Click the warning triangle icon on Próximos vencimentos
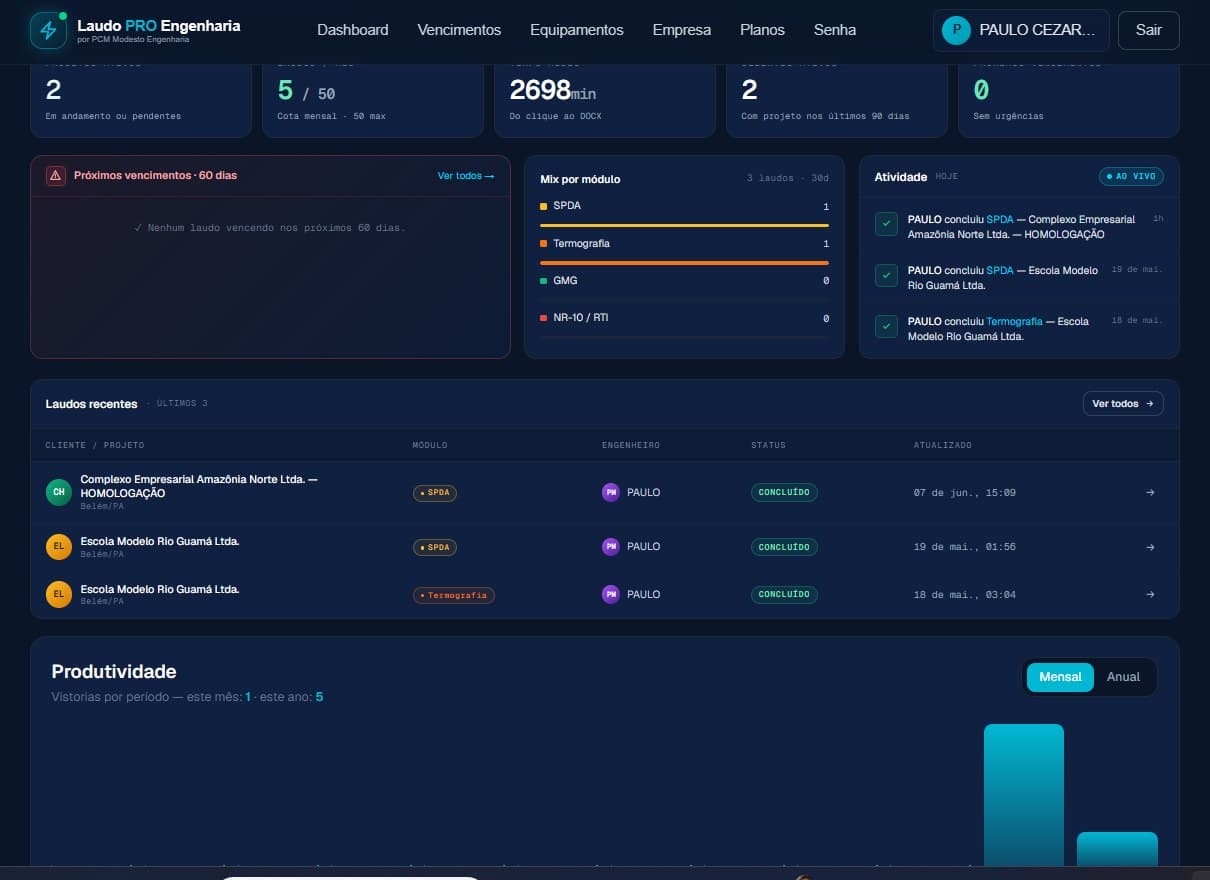Screen dimensions: 1210x880 tap(56, 175)
